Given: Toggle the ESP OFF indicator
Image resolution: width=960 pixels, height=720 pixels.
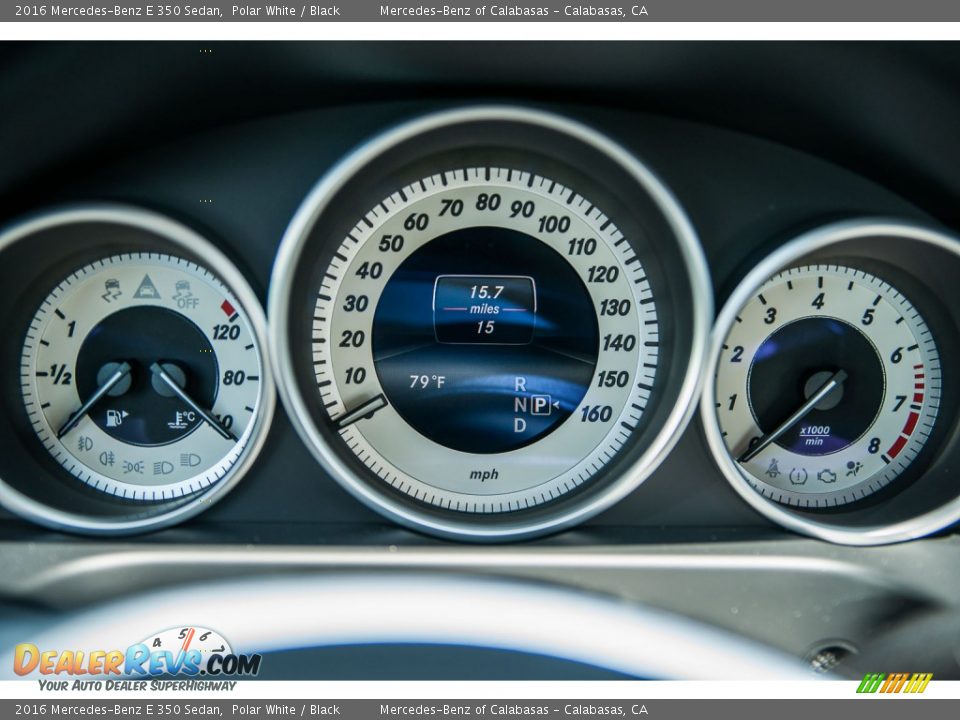Looking at the screenshot, I should coord(184,292).
